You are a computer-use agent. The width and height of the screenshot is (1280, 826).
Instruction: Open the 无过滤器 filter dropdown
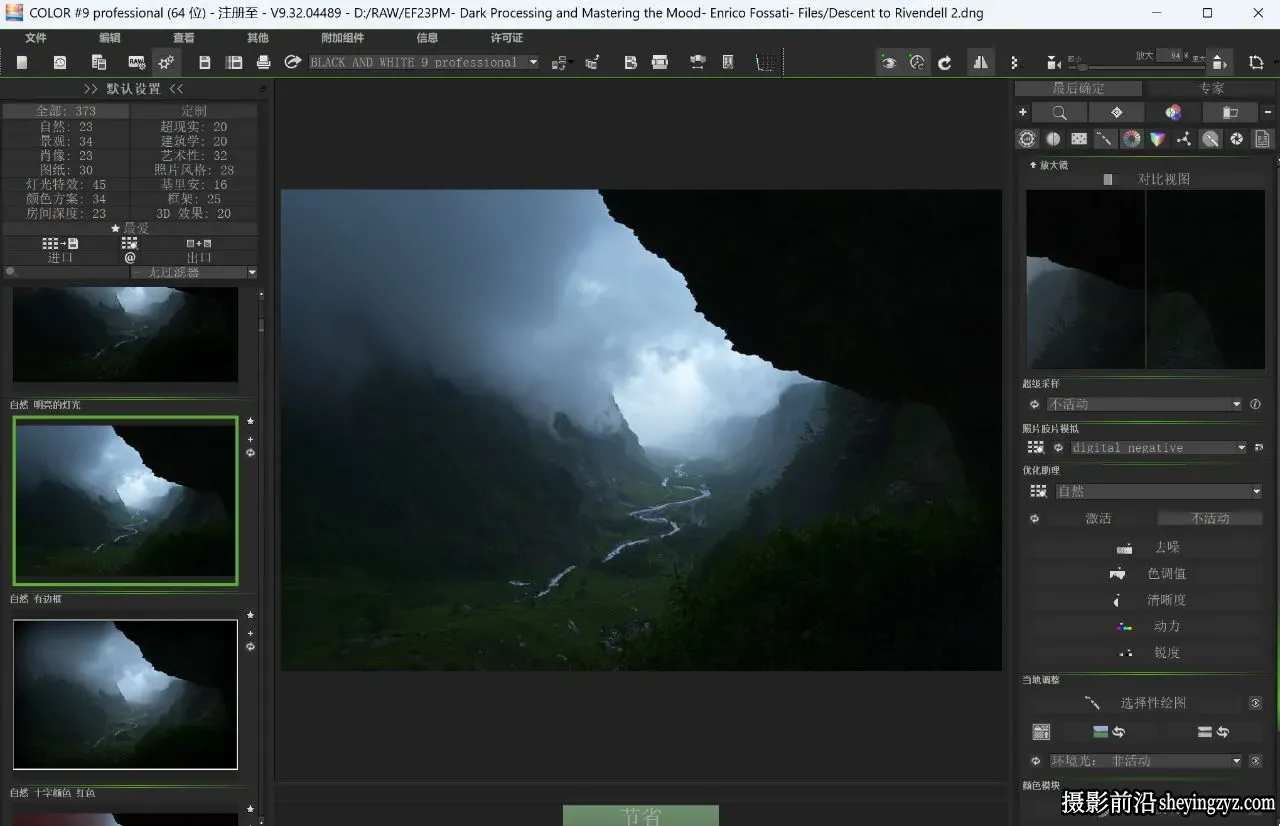coord(194,272)
